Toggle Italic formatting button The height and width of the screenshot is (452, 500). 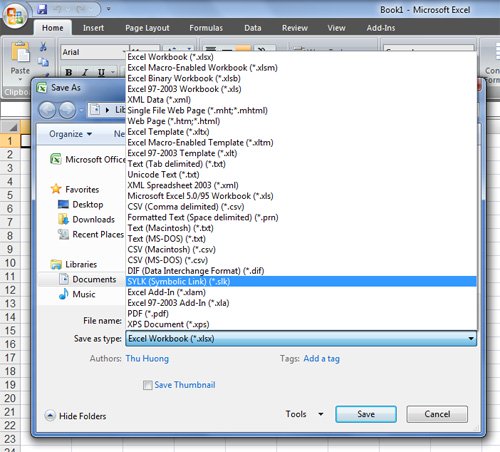(x=85, y=72)
